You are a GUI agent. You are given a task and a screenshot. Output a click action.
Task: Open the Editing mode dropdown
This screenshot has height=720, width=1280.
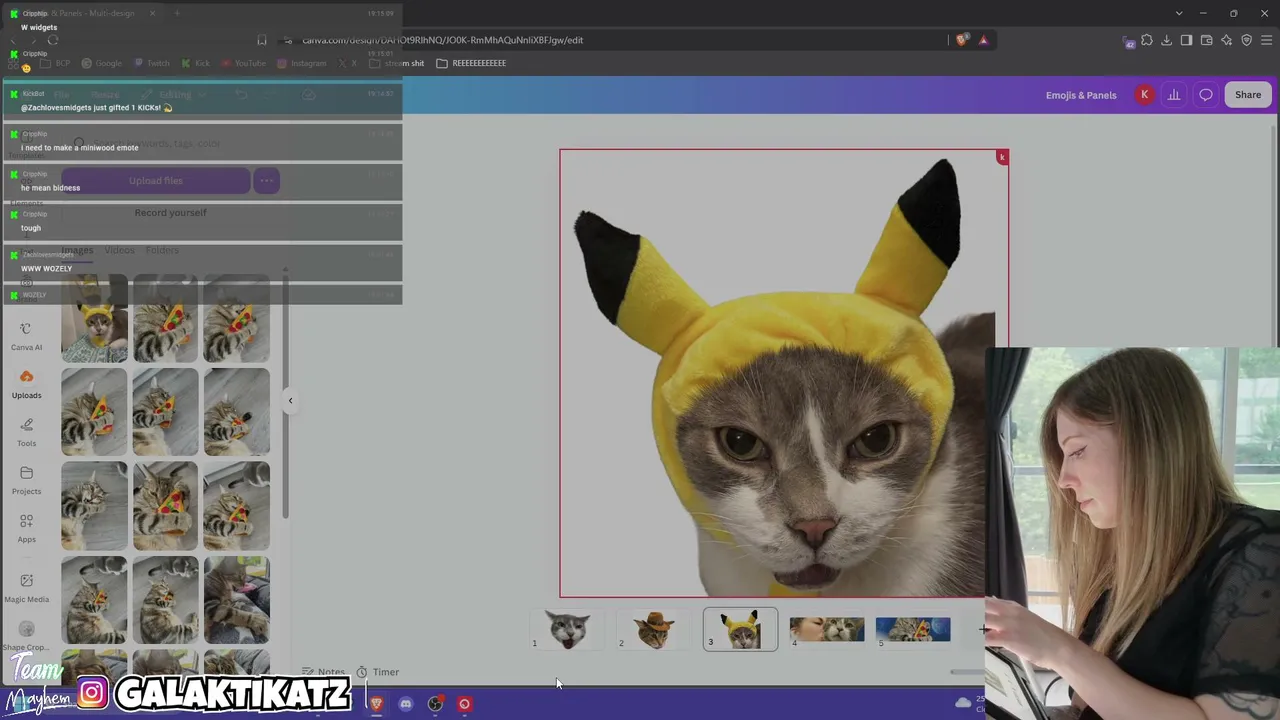(175, 95)
